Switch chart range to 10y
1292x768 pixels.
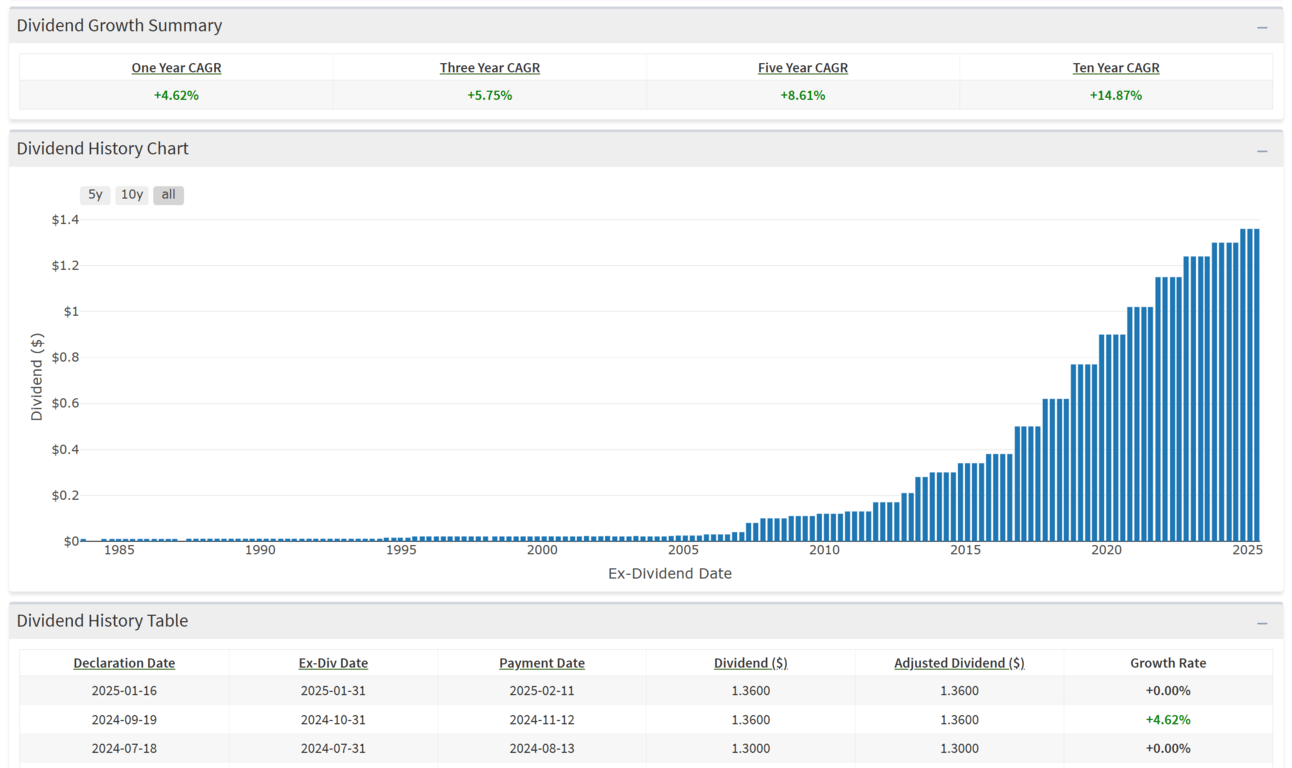point(132,195)
